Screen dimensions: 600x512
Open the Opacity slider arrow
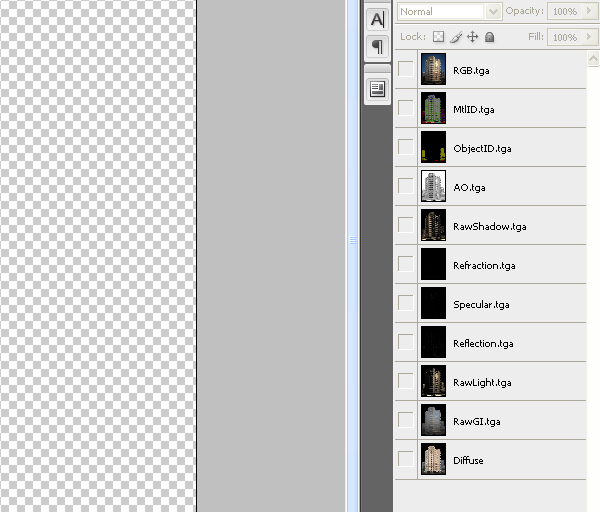pos(588,12)
